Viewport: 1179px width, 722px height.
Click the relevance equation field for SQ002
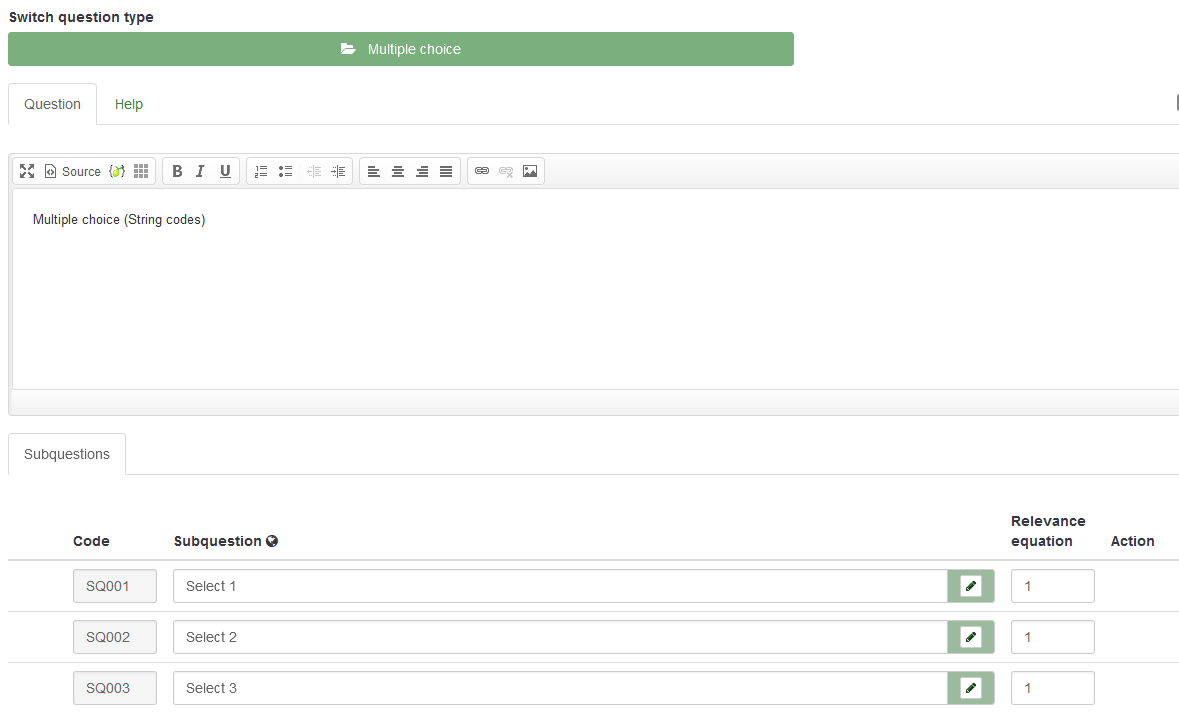point(1052,637)
